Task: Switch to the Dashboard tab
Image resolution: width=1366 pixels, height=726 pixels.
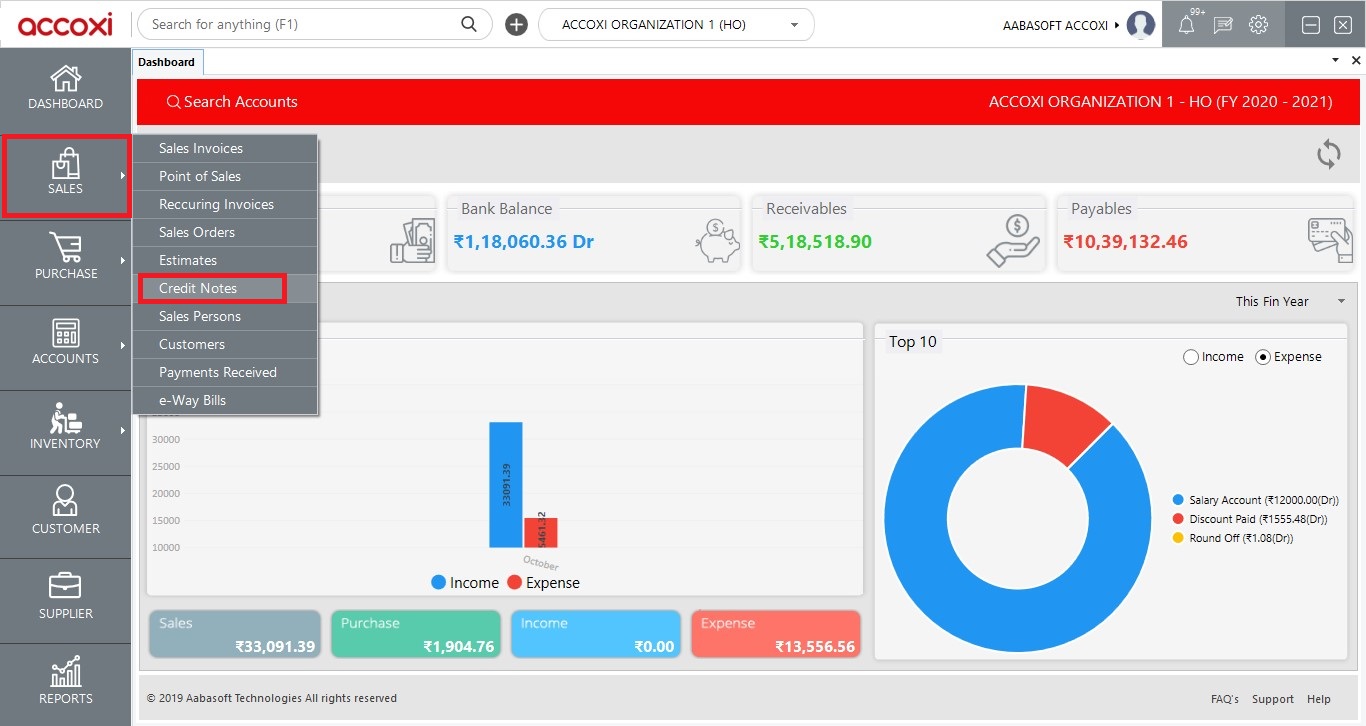Action: 167,61
